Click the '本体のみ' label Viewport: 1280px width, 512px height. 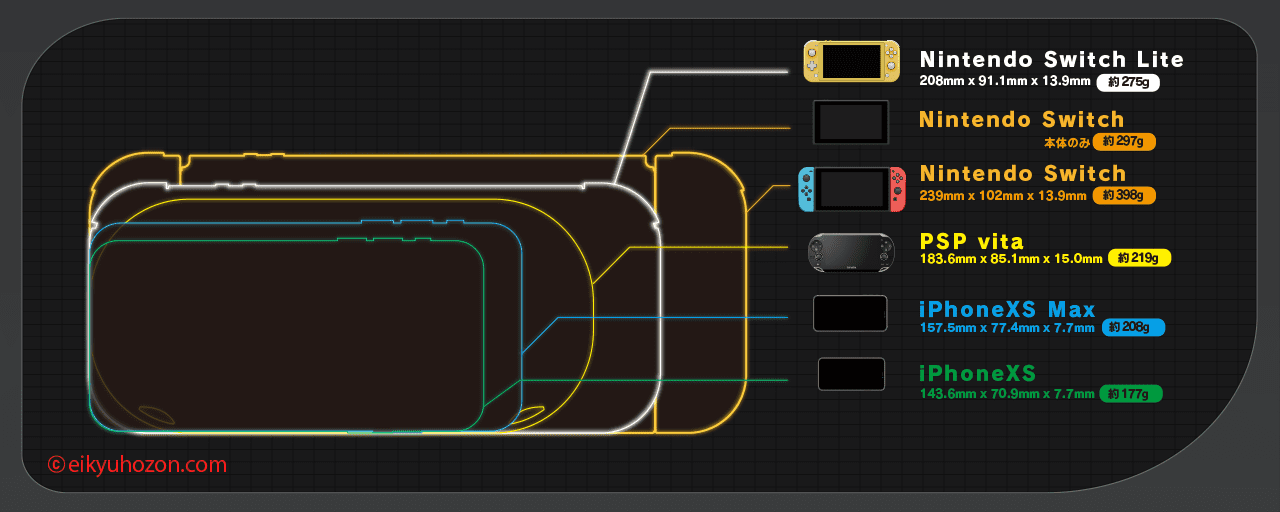pyautogui.click(x=1065, y=142)
